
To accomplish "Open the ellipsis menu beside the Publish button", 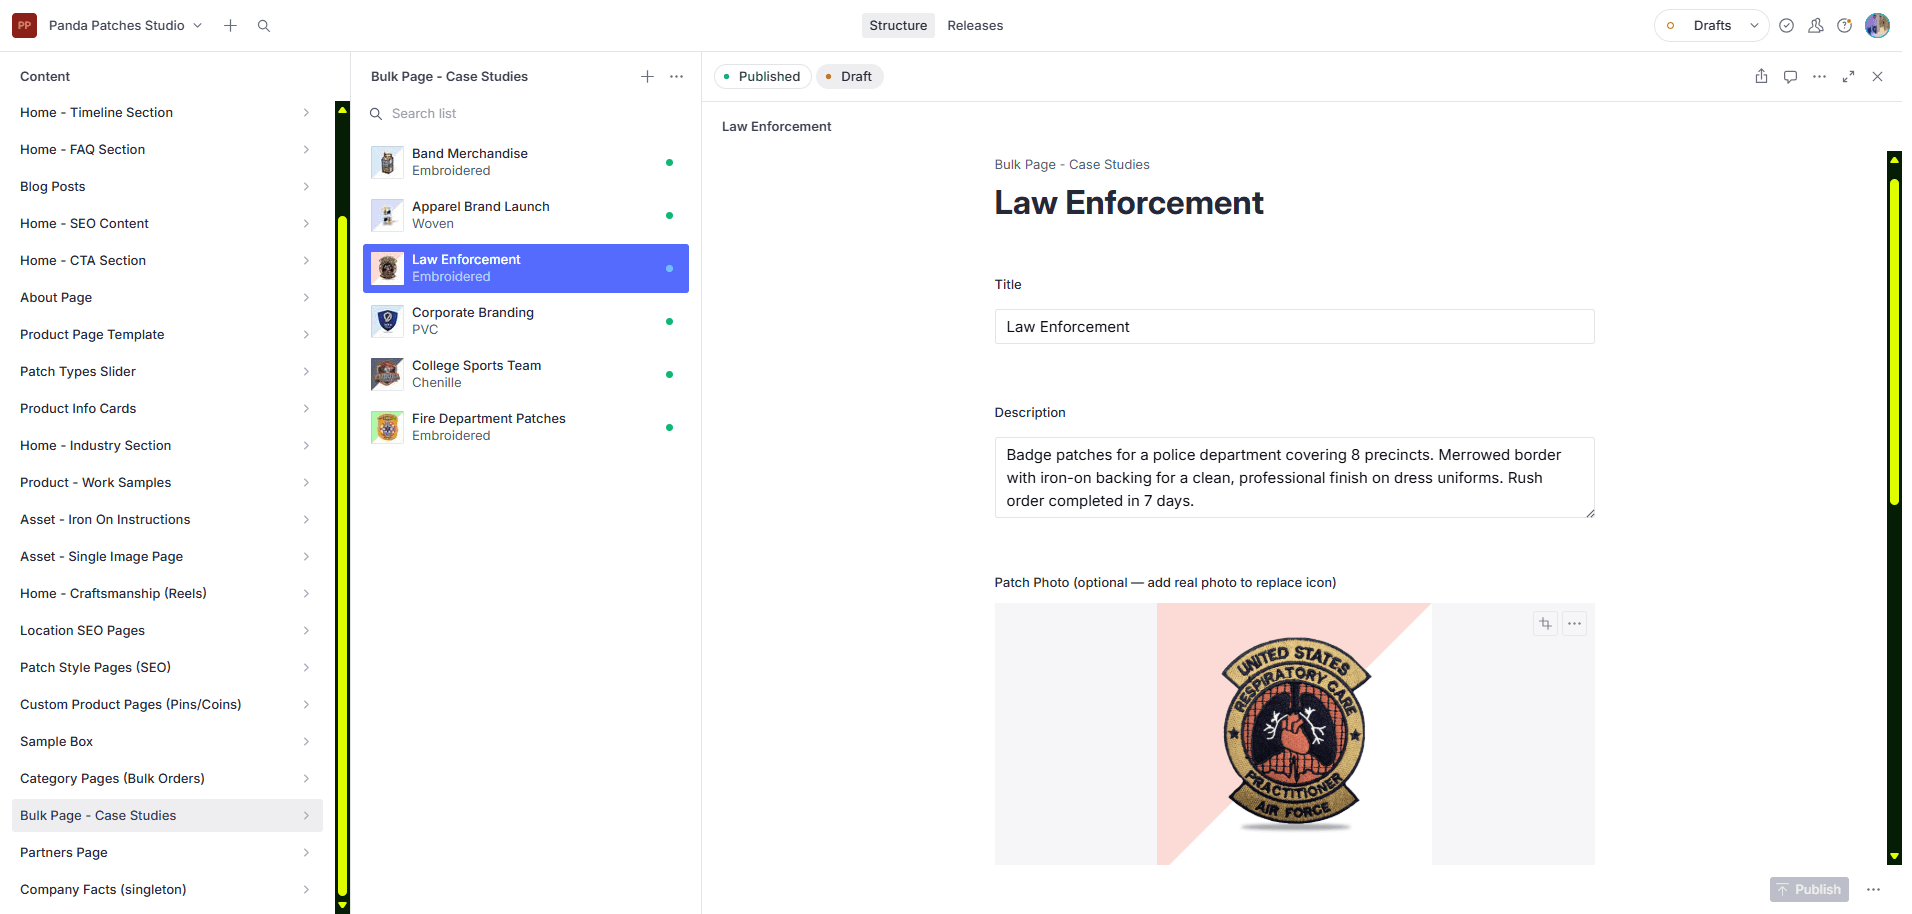I will [x=1873, y=890].
